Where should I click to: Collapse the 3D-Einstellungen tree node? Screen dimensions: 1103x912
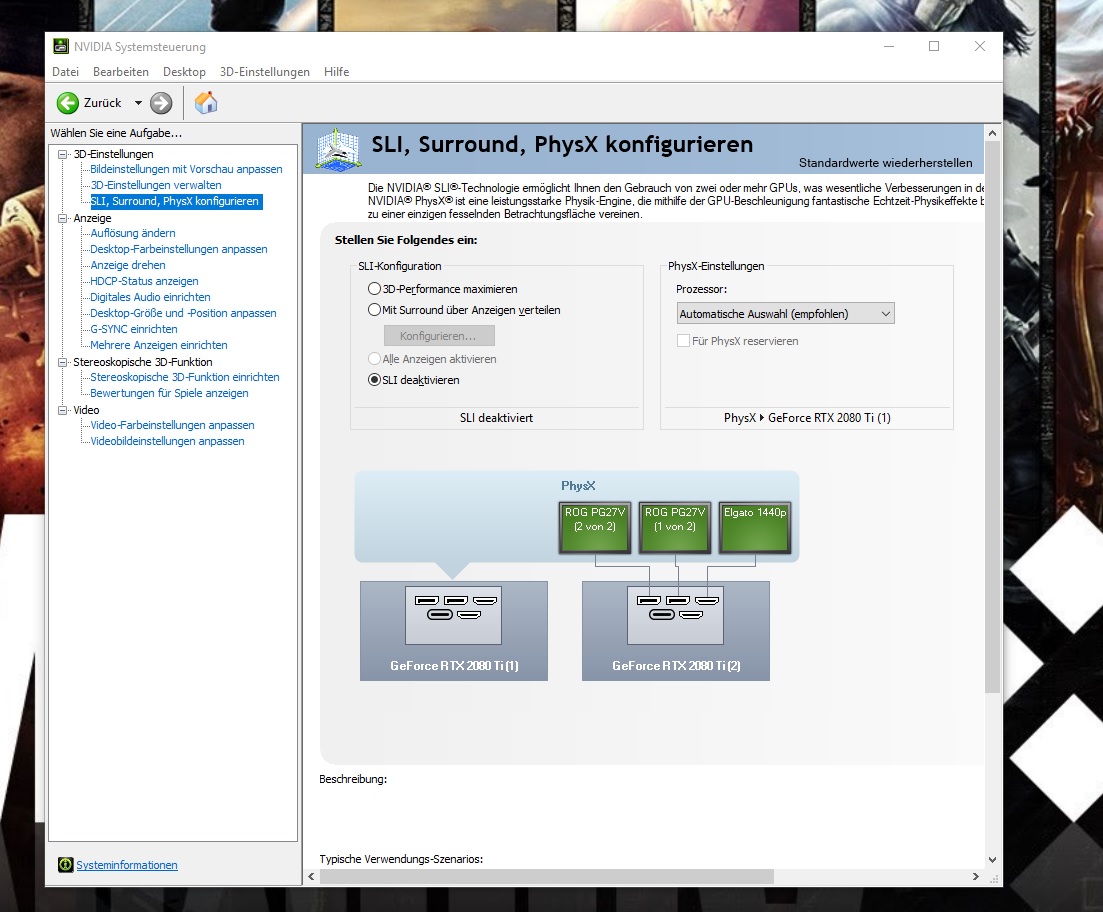point(63,154)
